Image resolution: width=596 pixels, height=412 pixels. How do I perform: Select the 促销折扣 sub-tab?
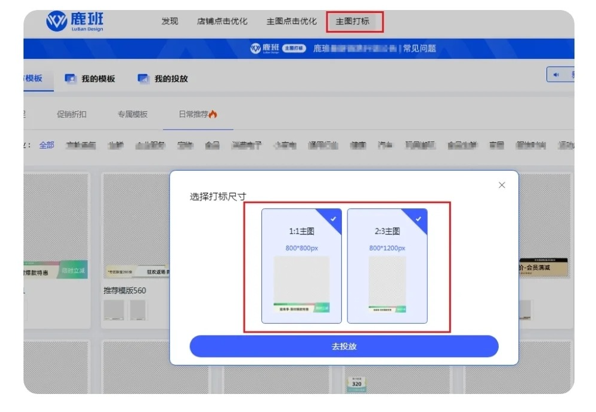[71, 114]
